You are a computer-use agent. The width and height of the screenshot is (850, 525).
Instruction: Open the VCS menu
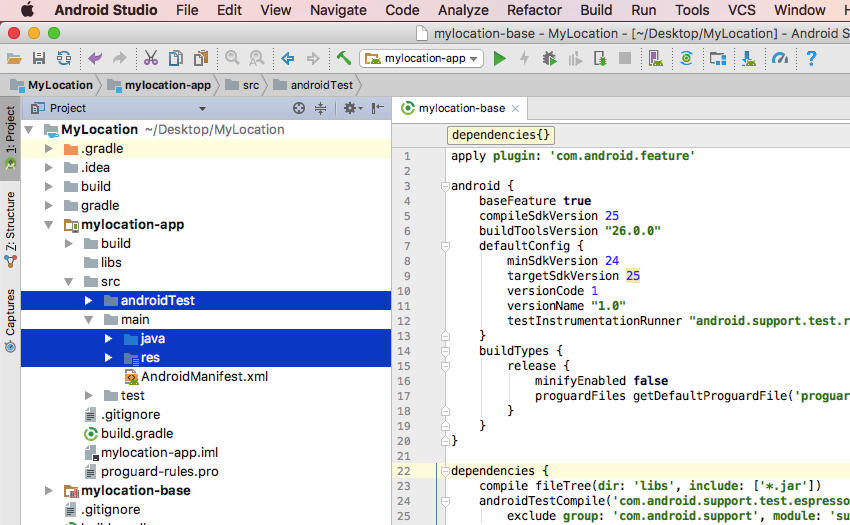point(741,10)
